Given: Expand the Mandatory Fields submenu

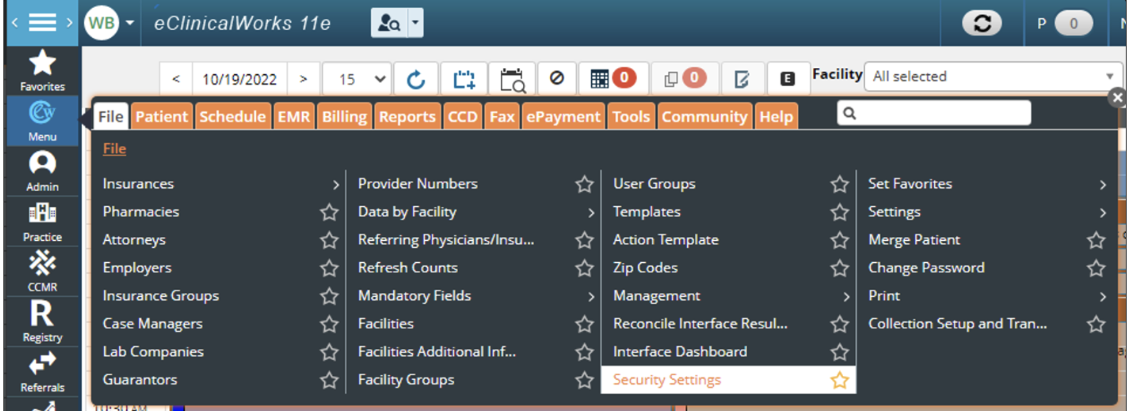Looking at the screenshot, I should pos(591,297).
